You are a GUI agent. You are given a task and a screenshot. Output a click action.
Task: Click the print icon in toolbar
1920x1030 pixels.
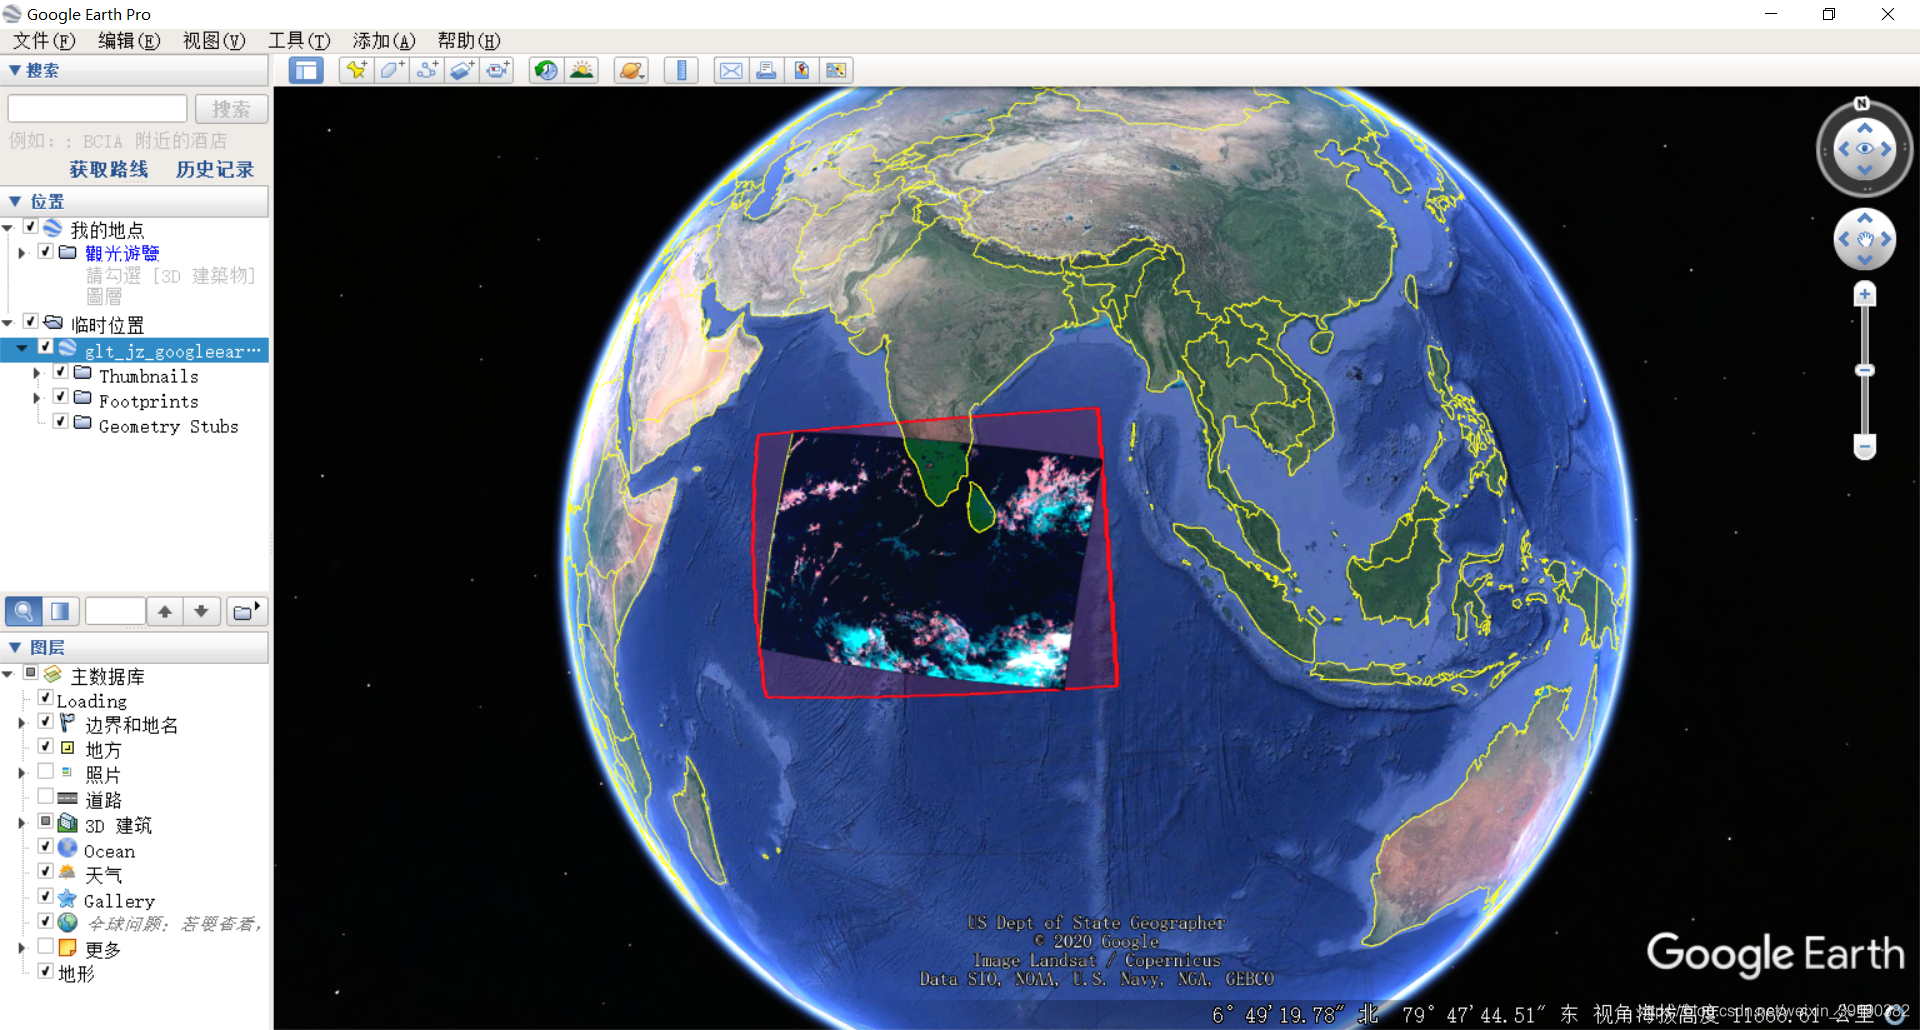pos(766,70)
